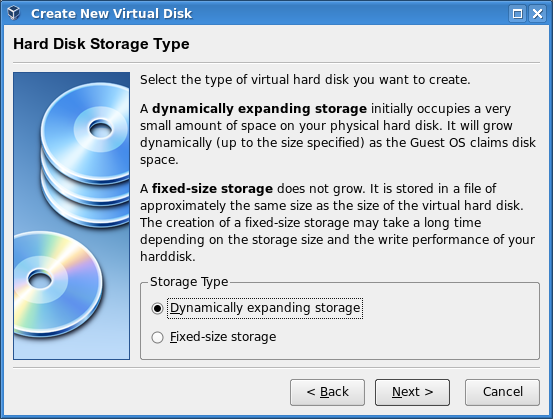The width and height of the screenshot is (553, 419).
Task: Click the rainbow-colored CD image
Action: point(58,284)
